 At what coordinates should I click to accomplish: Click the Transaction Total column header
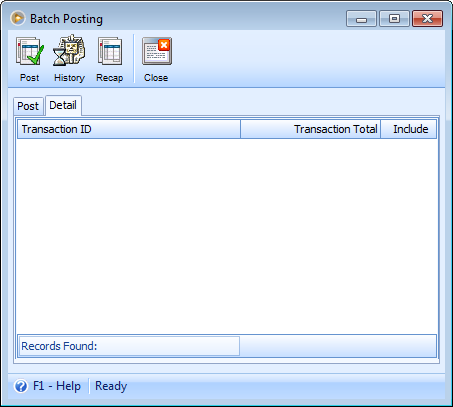tap(310, 129)
